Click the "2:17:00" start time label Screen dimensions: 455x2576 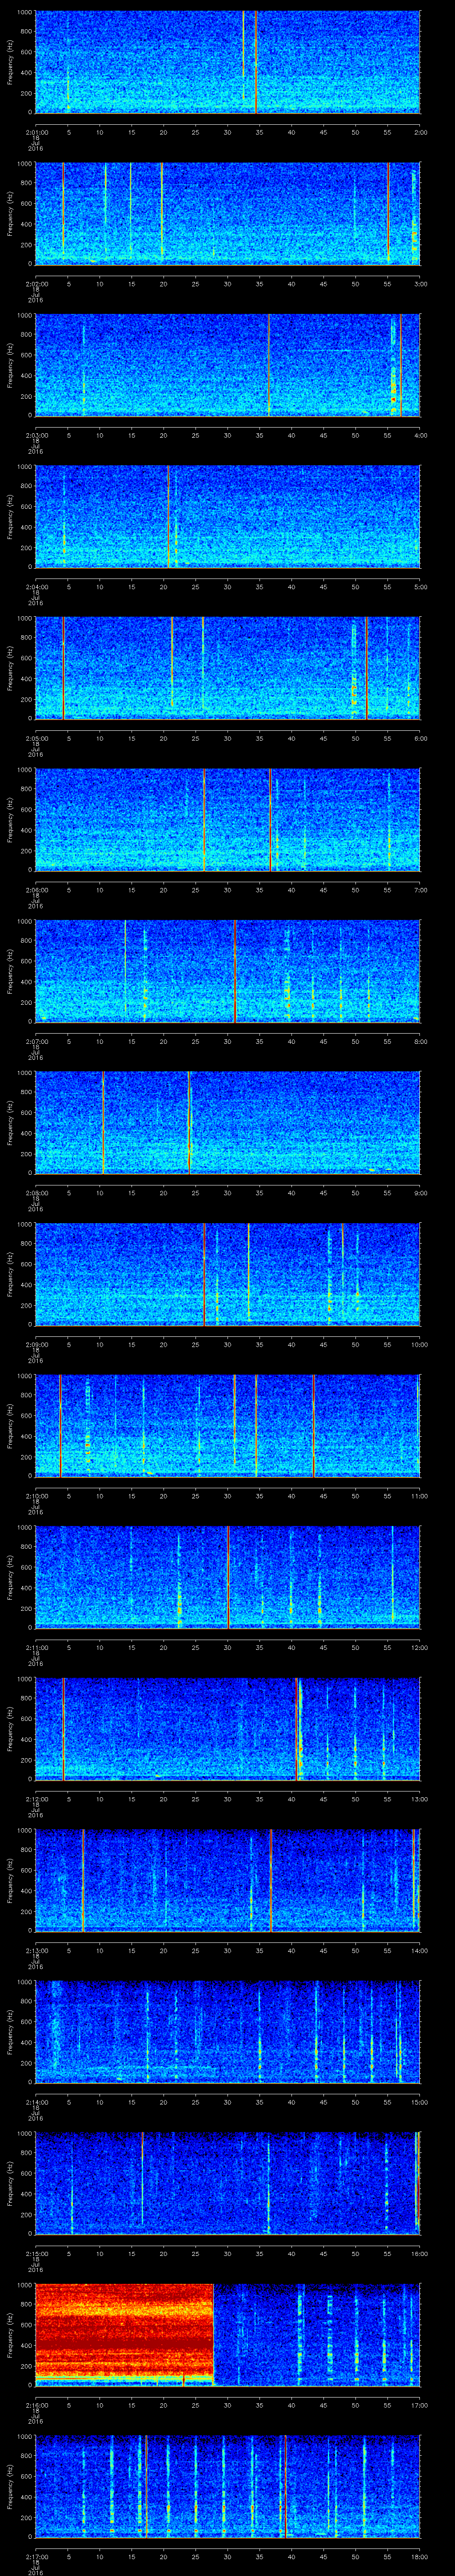coord(36,2556)
